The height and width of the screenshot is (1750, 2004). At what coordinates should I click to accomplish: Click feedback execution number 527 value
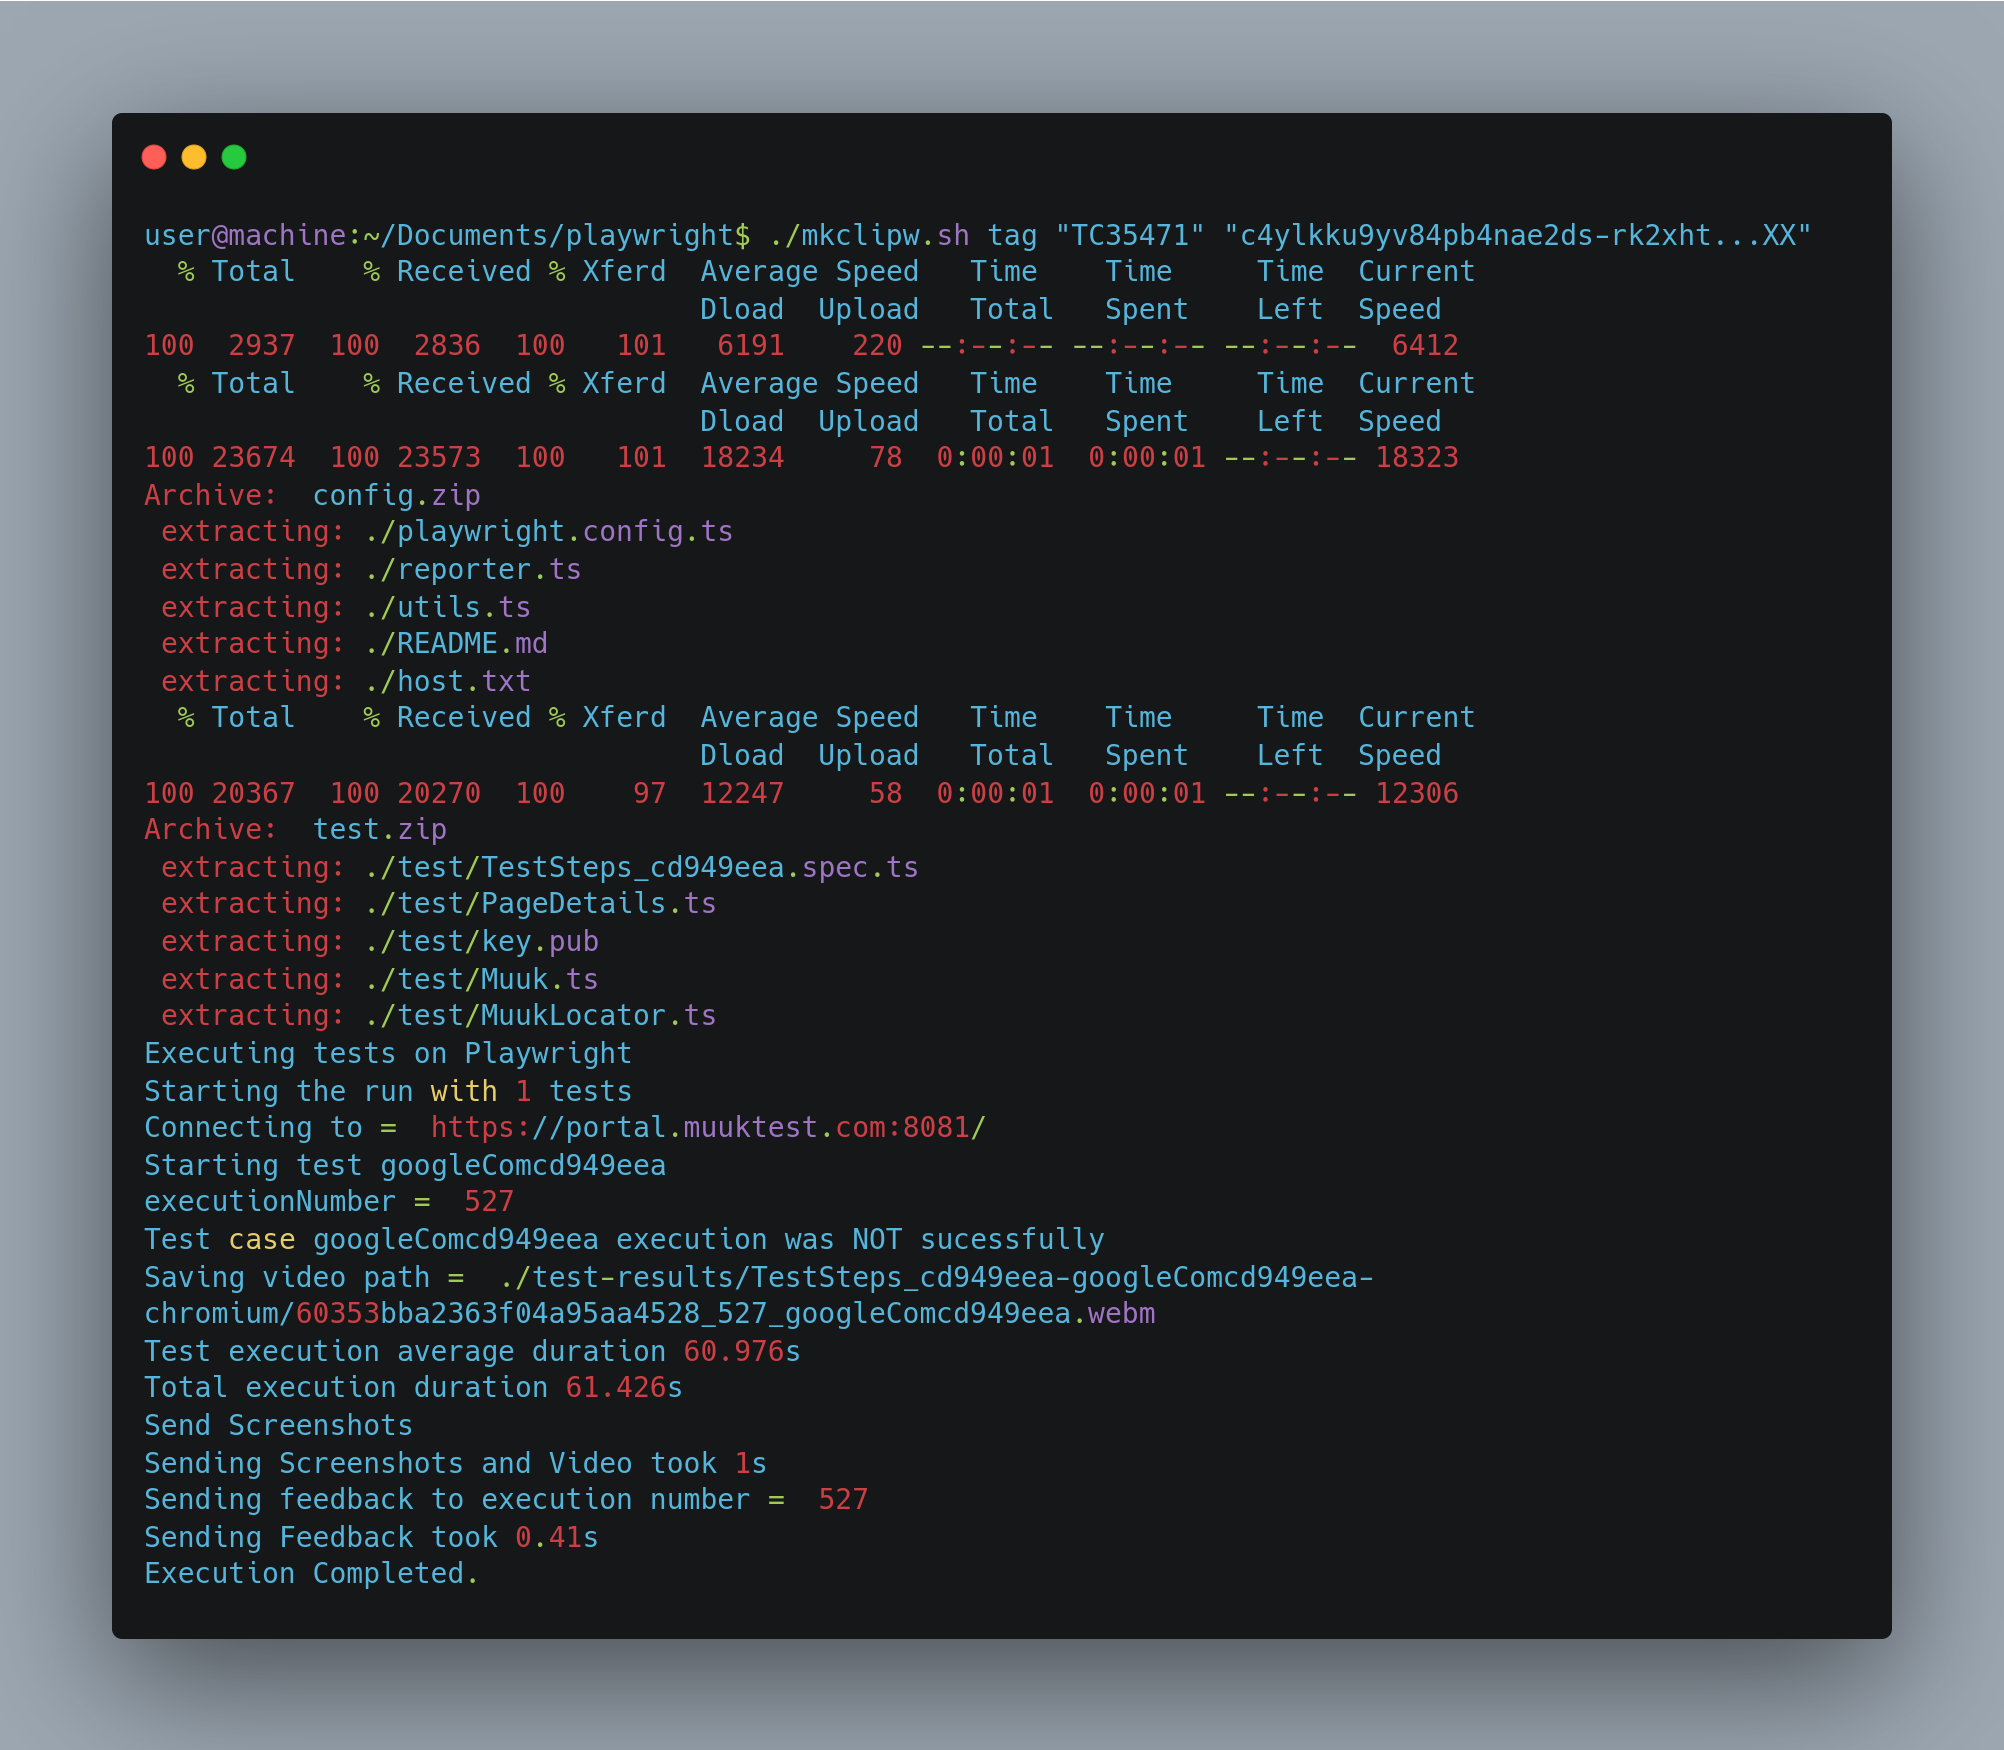843,1499
